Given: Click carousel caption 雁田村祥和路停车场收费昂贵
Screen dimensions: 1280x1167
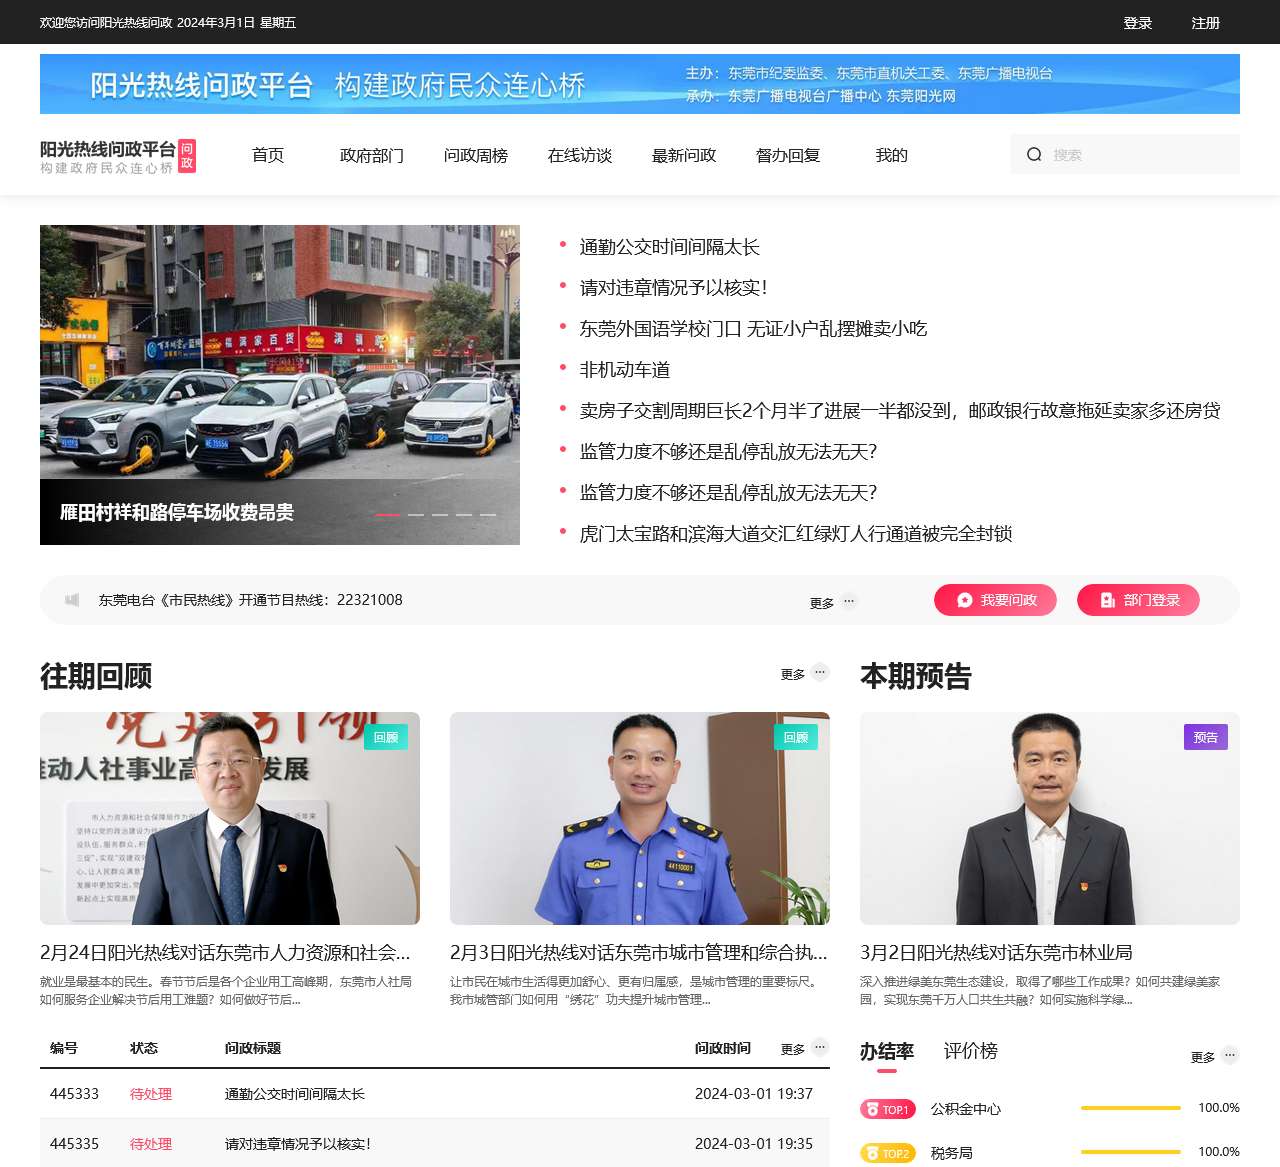Looking at the screenshot, I should 177,513.
